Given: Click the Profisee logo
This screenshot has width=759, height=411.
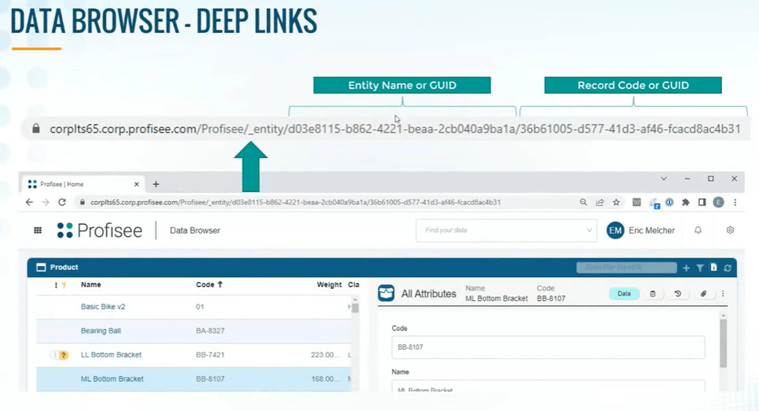Looking at the screenshot, I should [100, 230].
